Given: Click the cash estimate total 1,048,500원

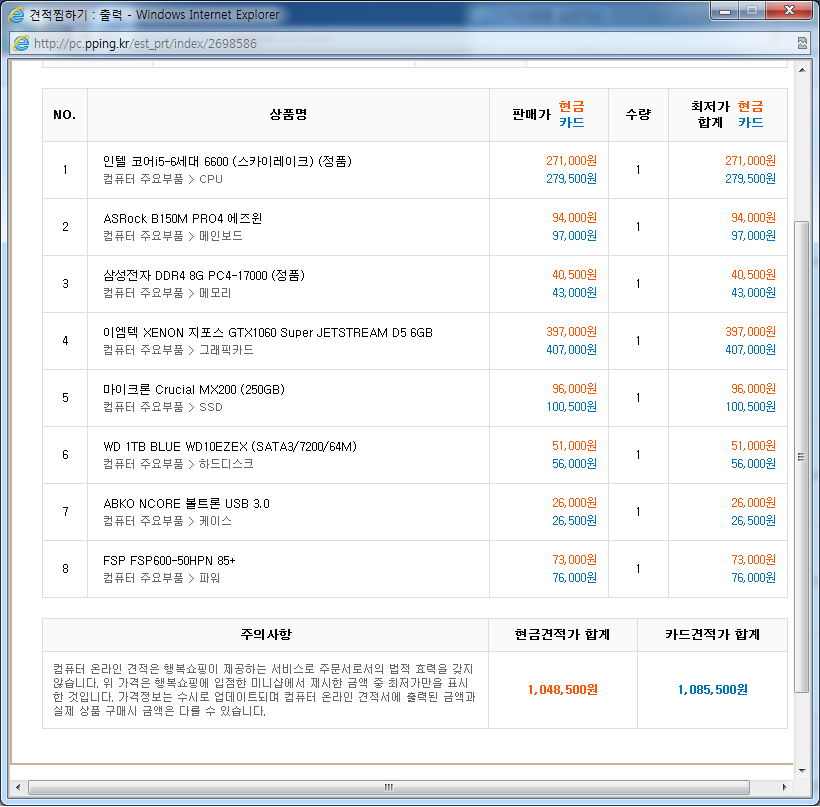Looking at the screenshot, I should click(563, 690).
